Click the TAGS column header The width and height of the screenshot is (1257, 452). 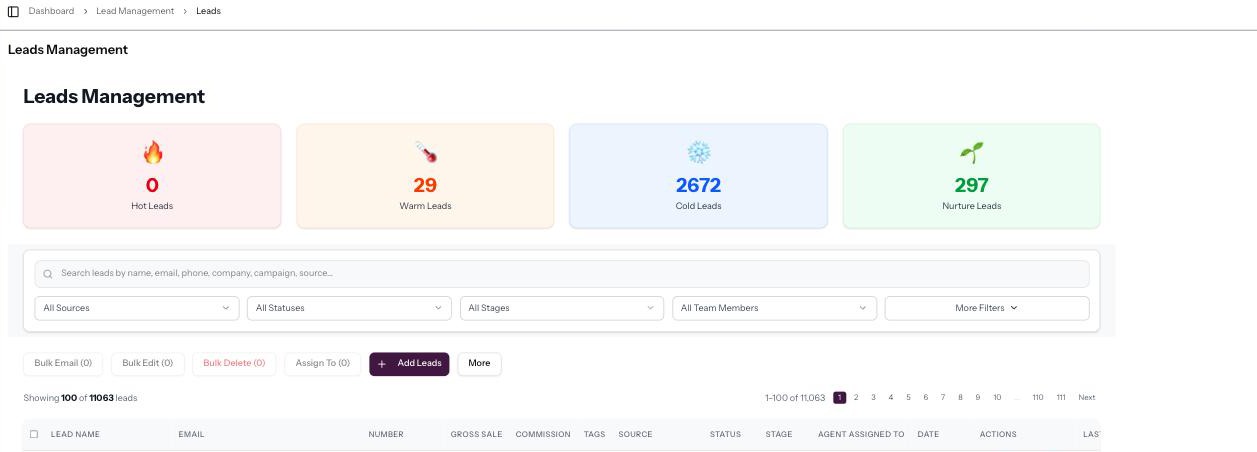coord(595,434)
